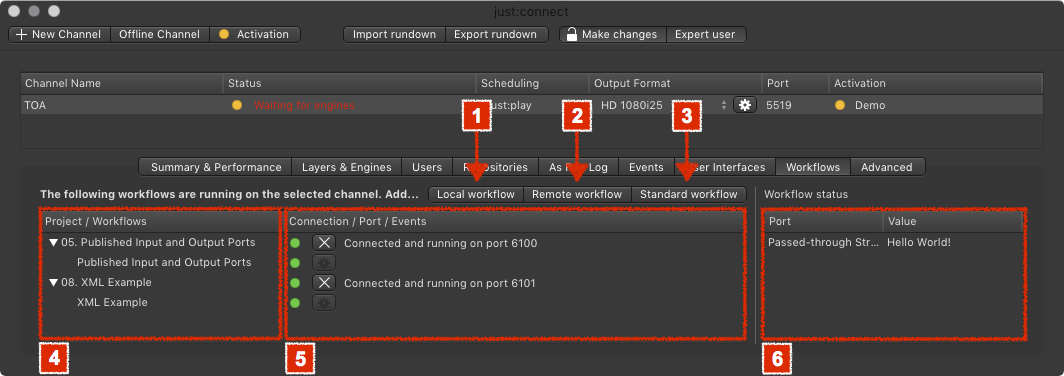Open Output Format gear settings
The height and width of the screenshot is (376, 1064).
point(744,105)
